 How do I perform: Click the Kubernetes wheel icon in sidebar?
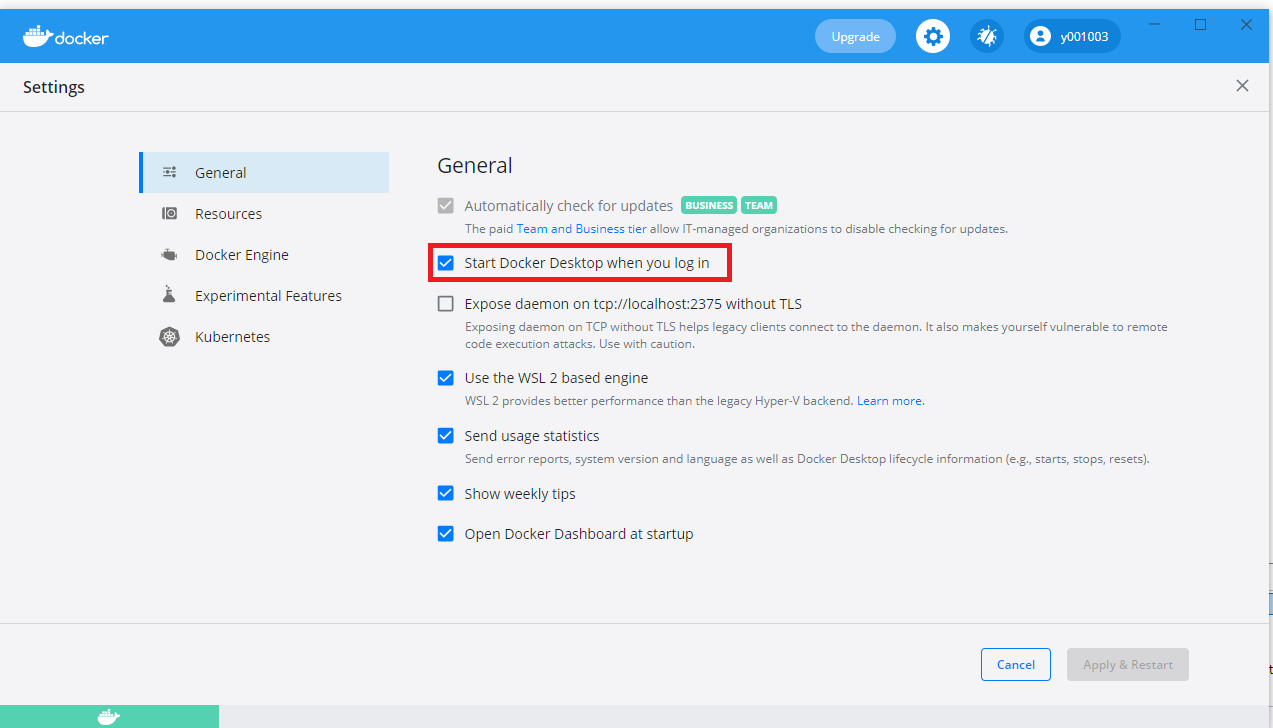[169, 337]
